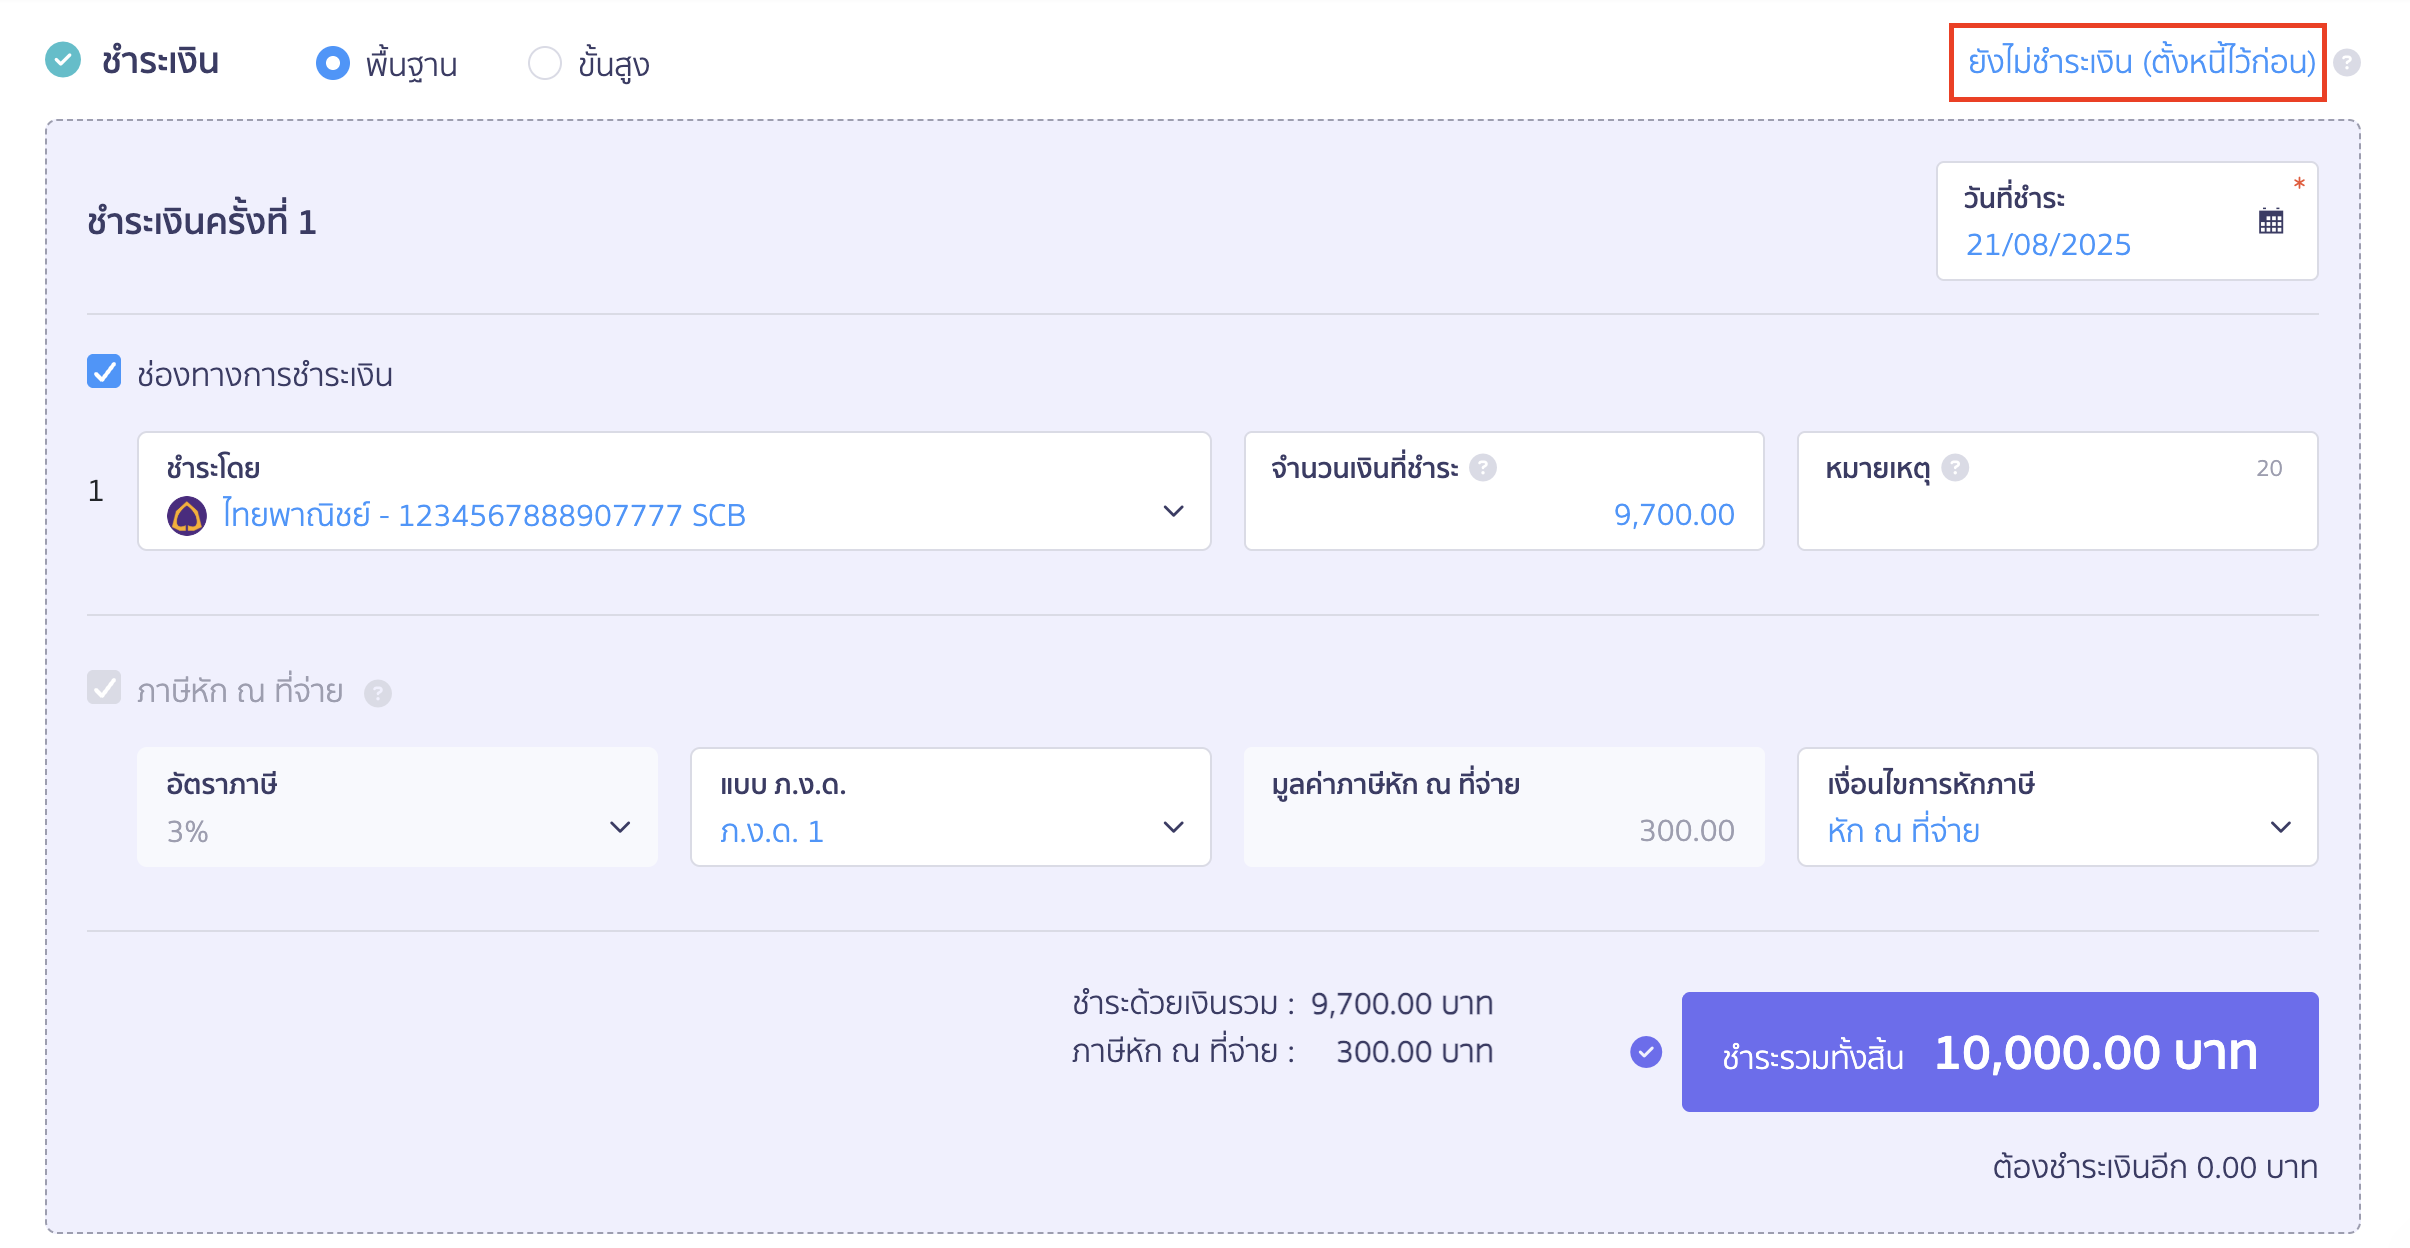Click the จำนวนเงินที่ชำระ amount field
Image resolution: width=2410 pixels, height=1248 pixels.
1504,491
